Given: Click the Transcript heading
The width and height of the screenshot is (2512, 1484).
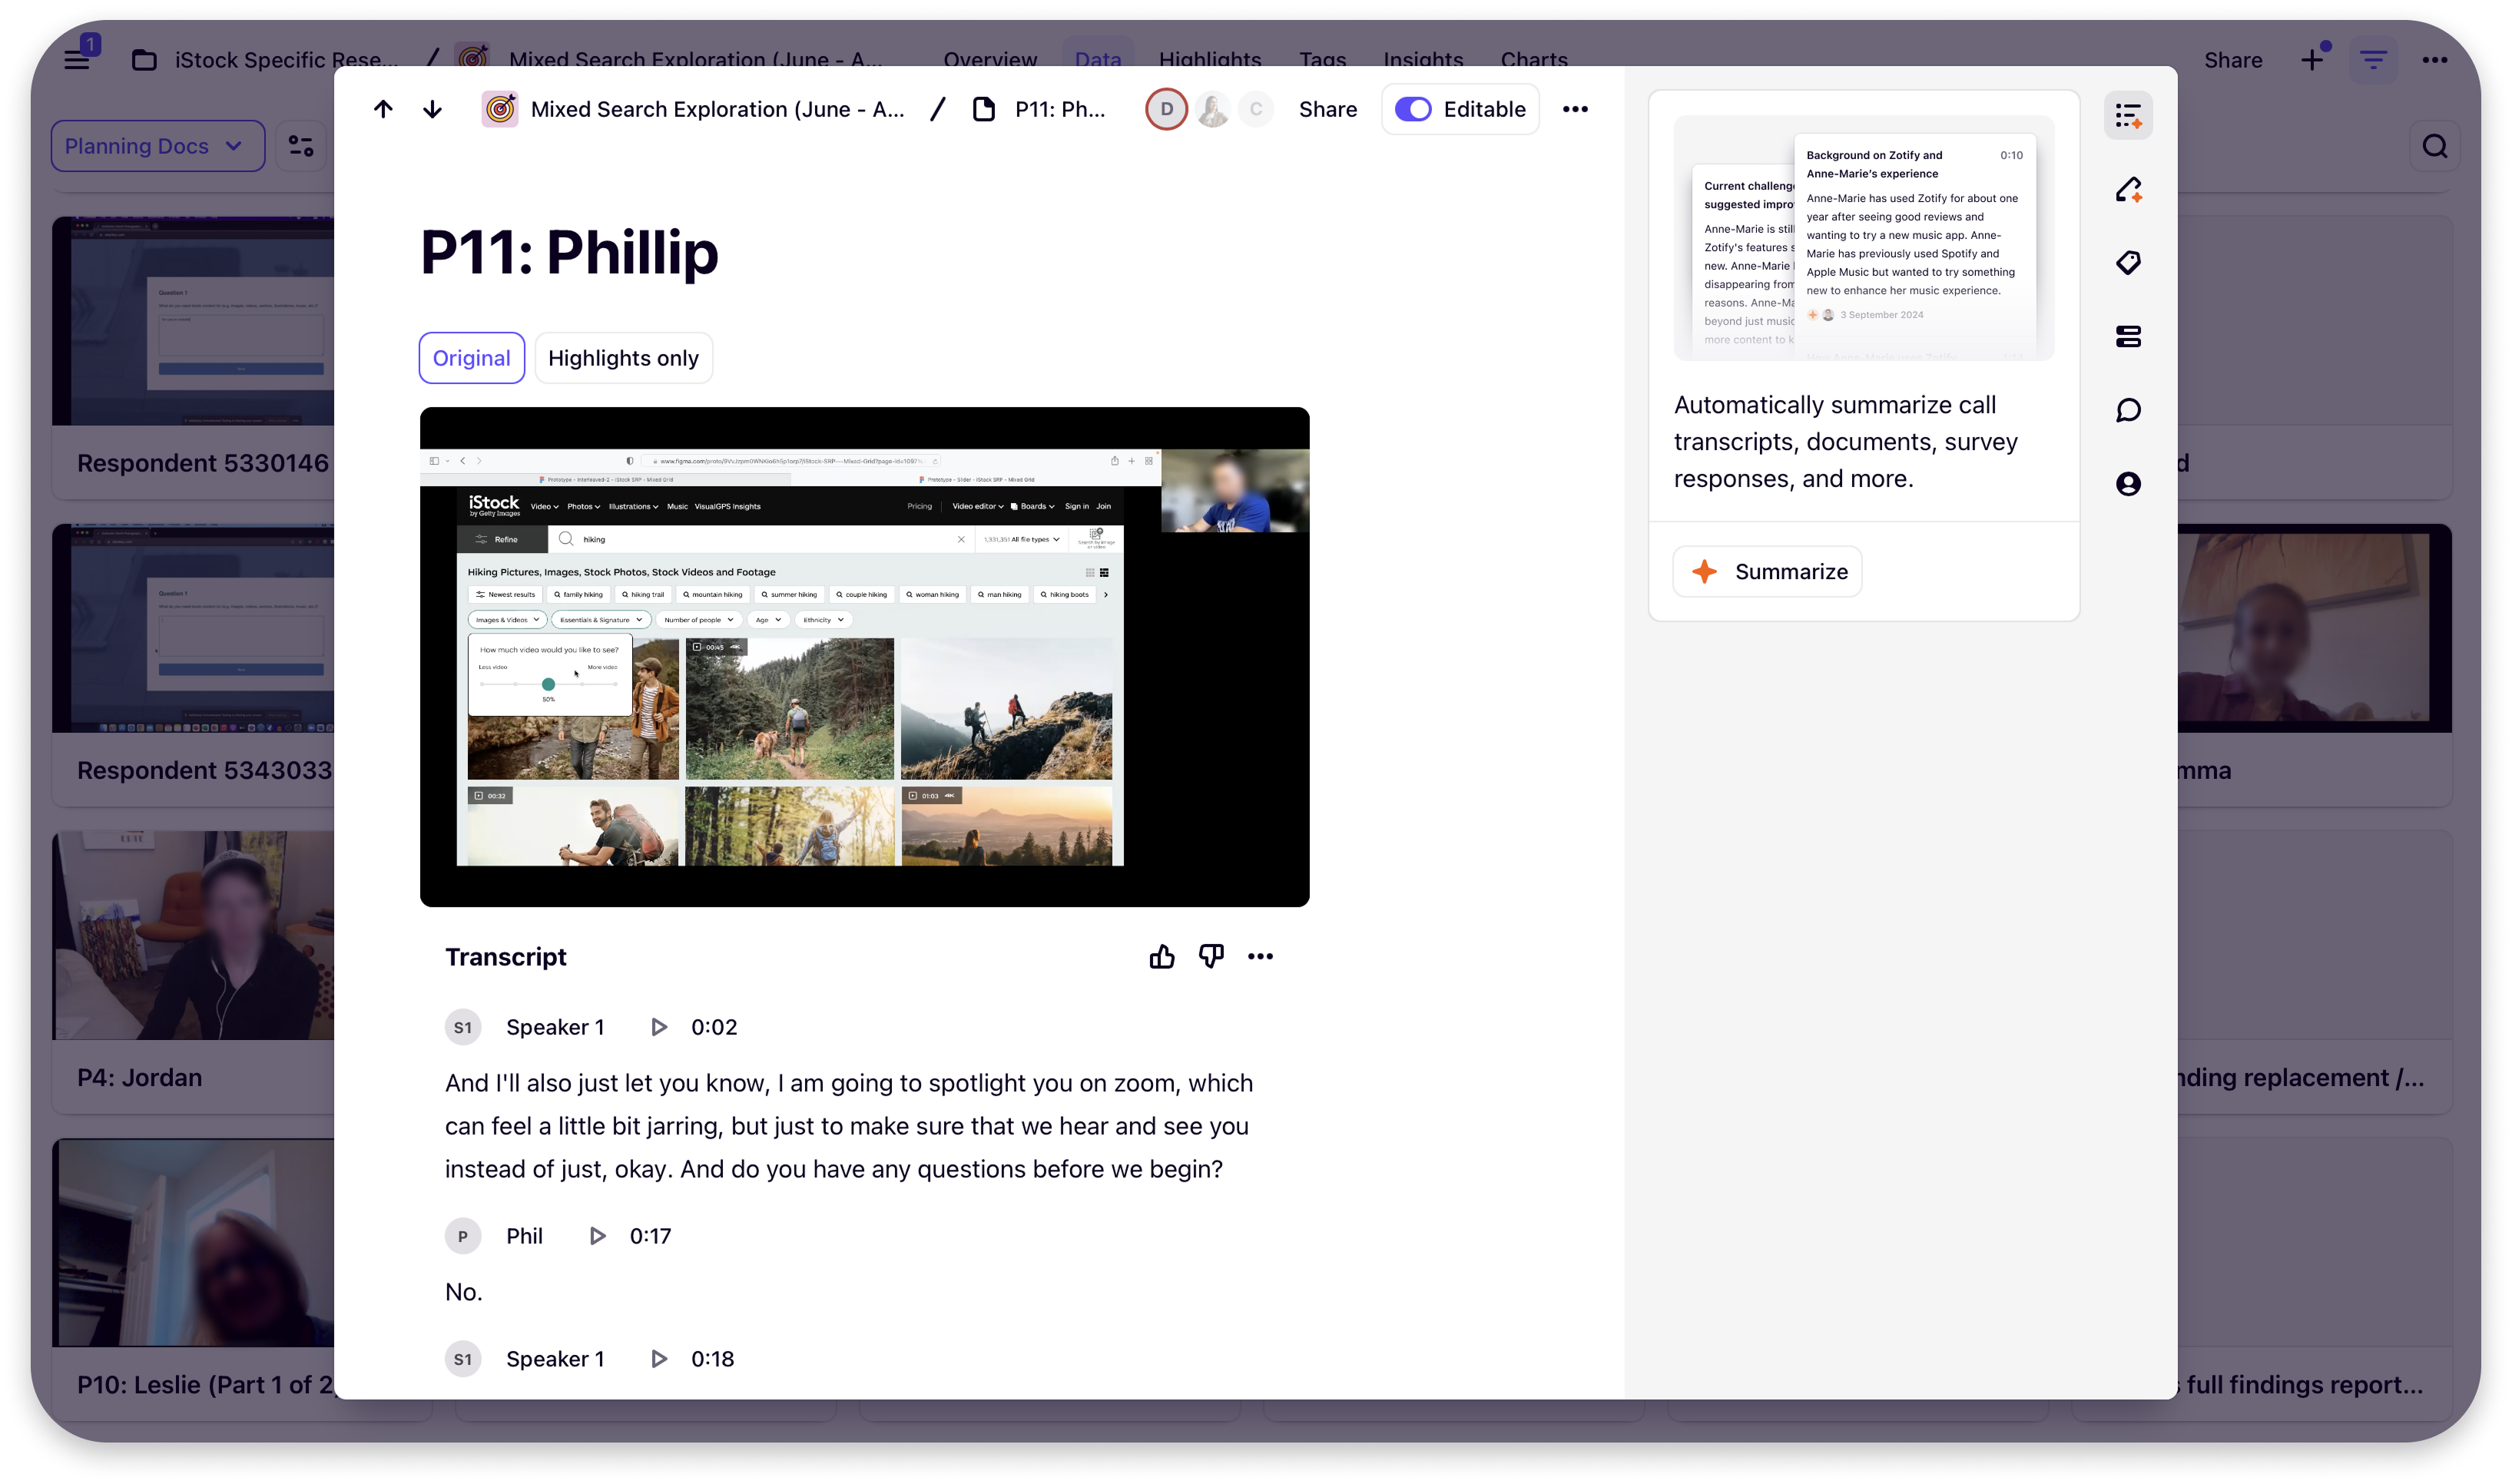Looking at the screenshot, I should click(506, 957).
